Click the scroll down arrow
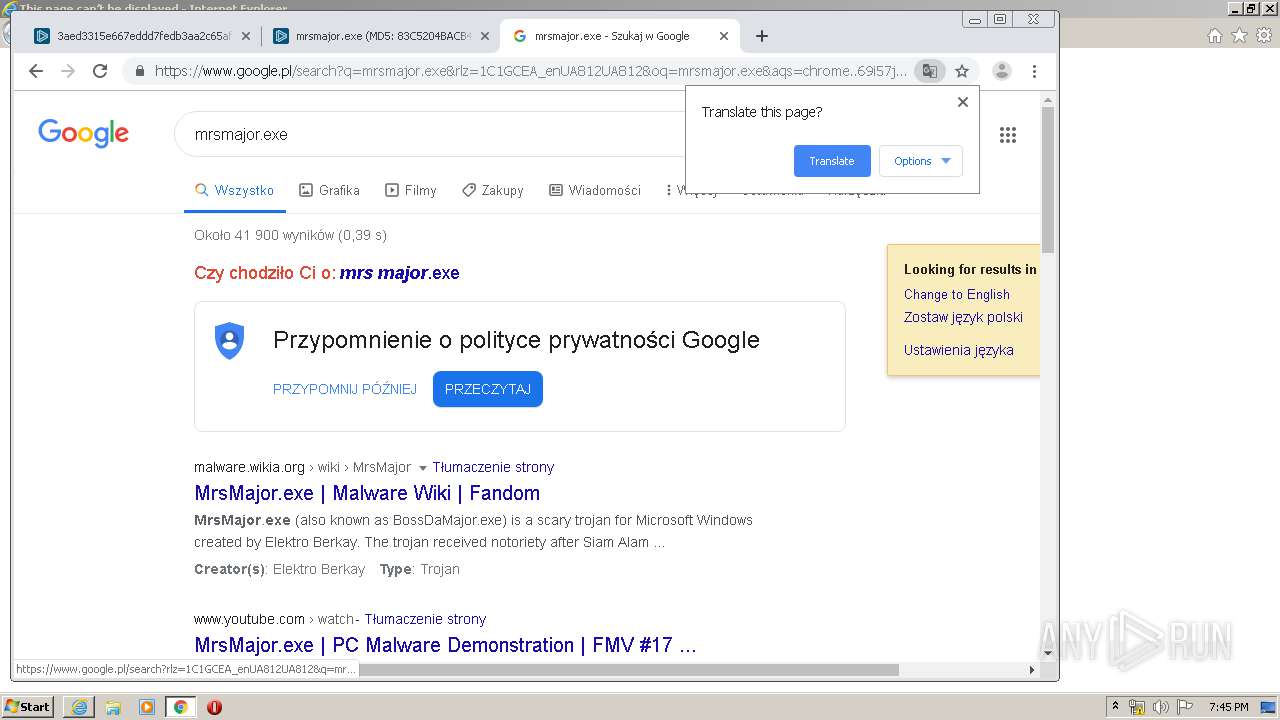 (1048, 653)
